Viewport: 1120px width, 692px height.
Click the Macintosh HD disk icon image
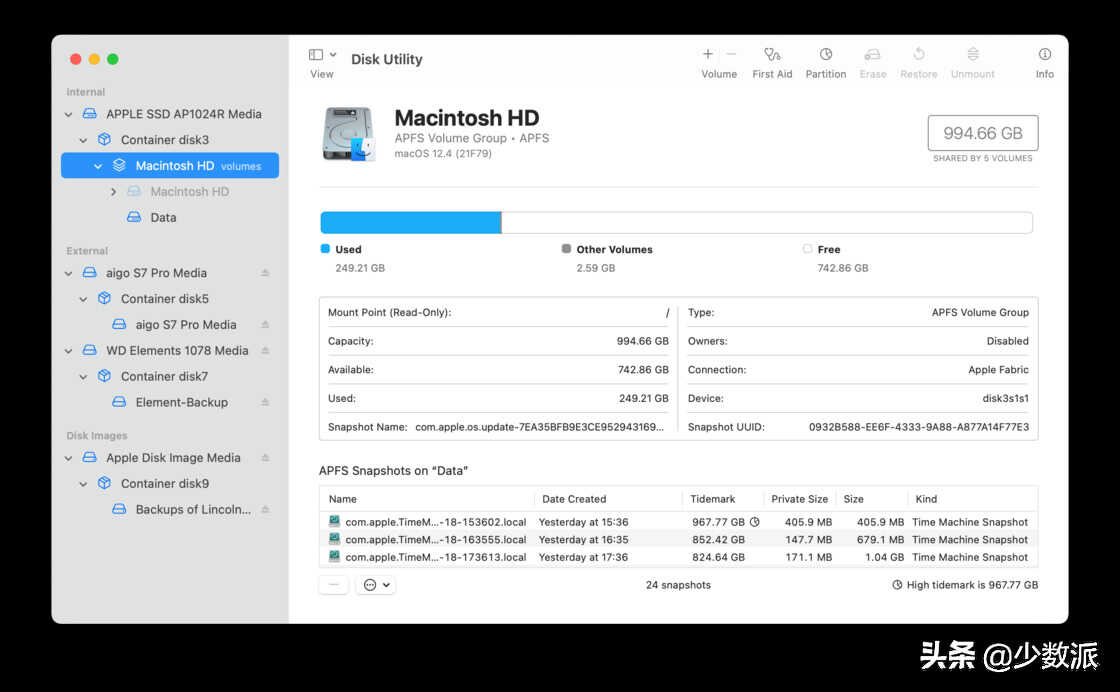point(349,134)
